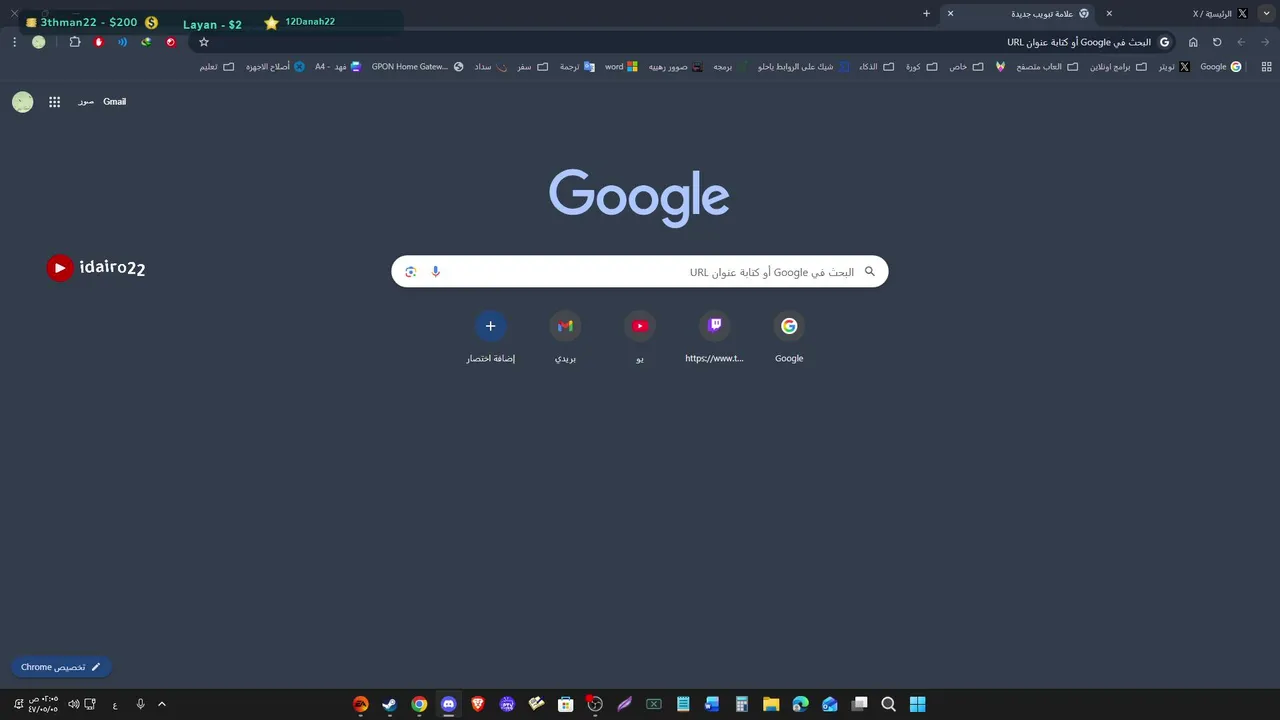1280x720 pixels.
Task: Open the ترجمة bookmark
Action: 576,67
